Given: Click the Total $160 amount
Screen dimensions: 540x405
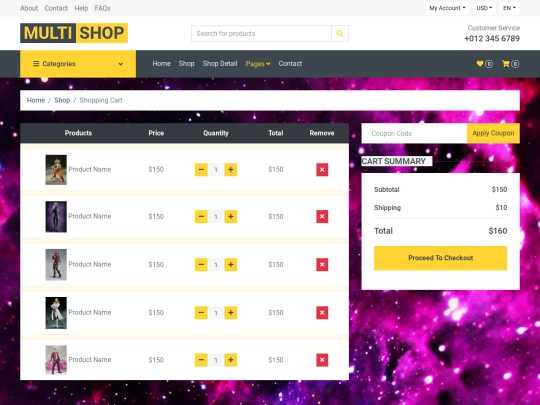Looking at the screenshot, I should [498, 231].
